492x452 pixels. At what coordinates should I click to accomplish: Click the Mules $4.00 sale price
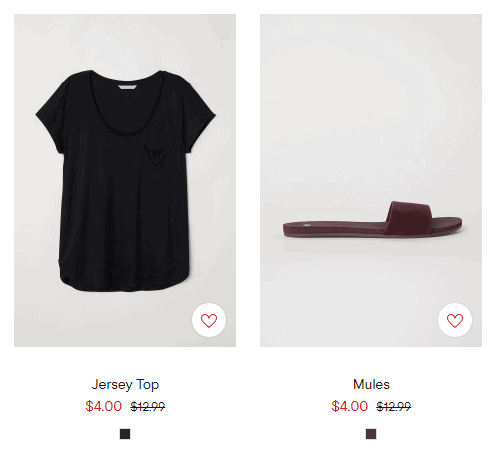pos(349,406)
